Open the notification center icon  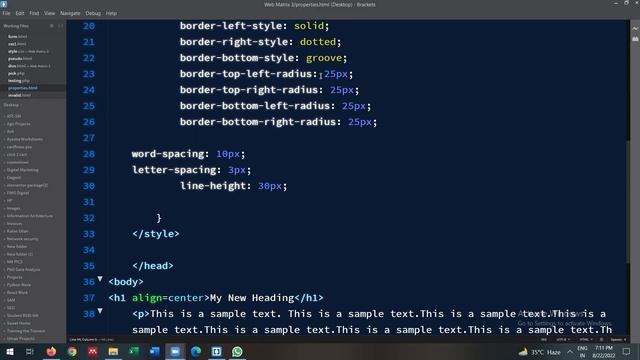coord(627,351)
